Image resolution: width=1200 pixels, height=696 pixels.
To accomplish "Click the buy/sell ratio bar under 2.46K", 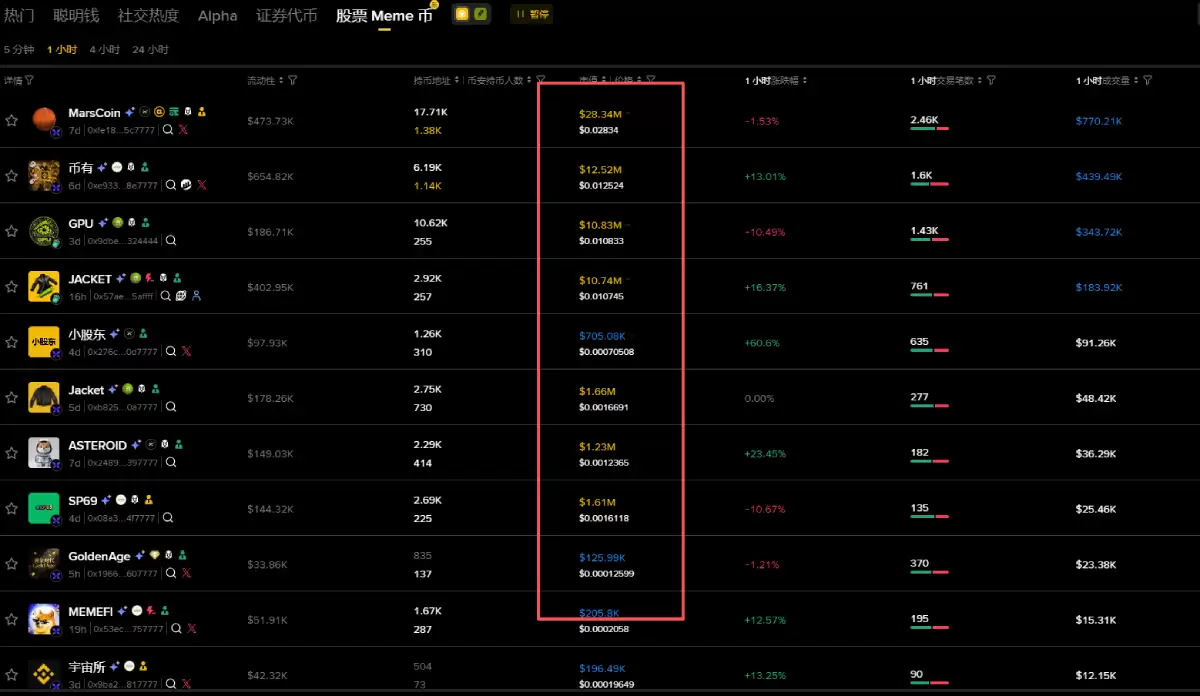I will point(929,128).
